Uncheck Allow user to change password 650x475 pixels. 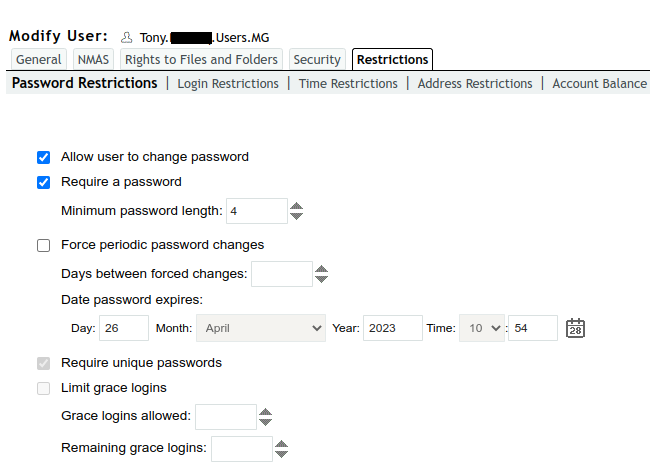click(43, 157)
